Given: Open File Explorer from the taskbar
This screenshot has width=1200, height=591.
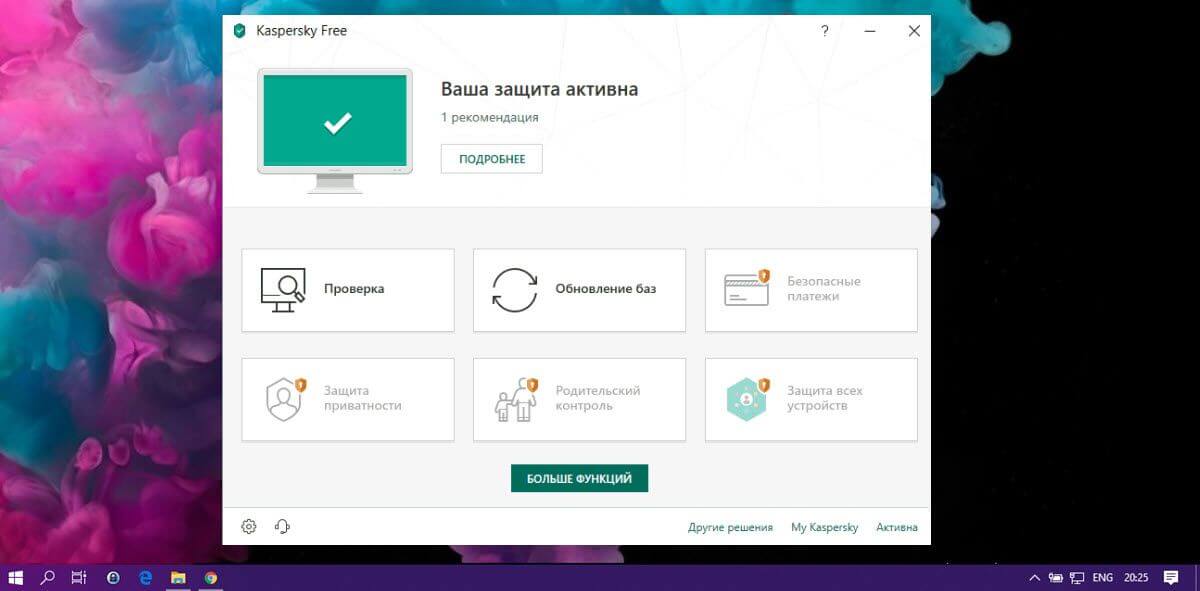Looking at the screenshot, I should click(178, 577).
